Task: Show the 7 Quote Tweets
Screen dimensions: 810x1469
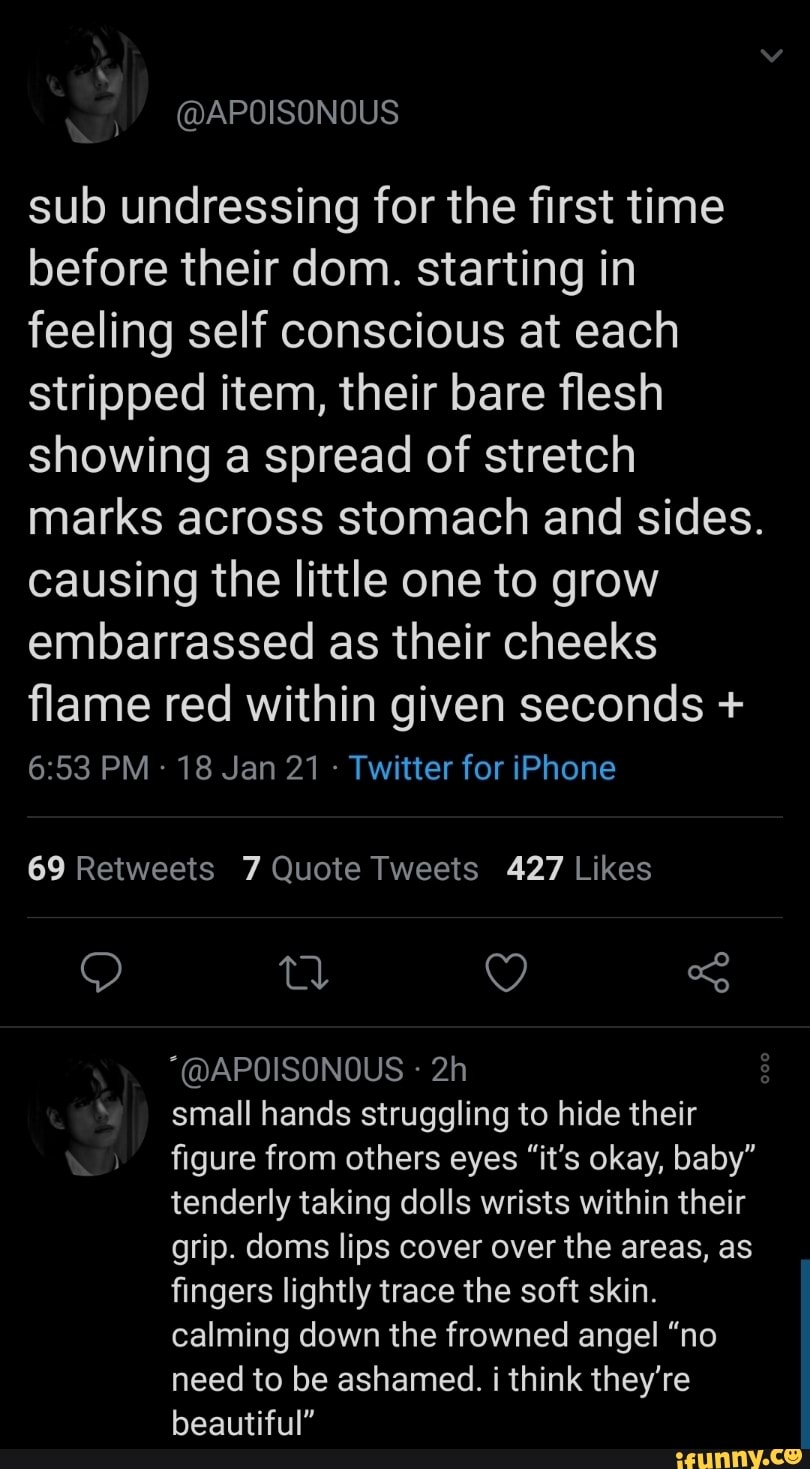Action: [x=360, y=868]
